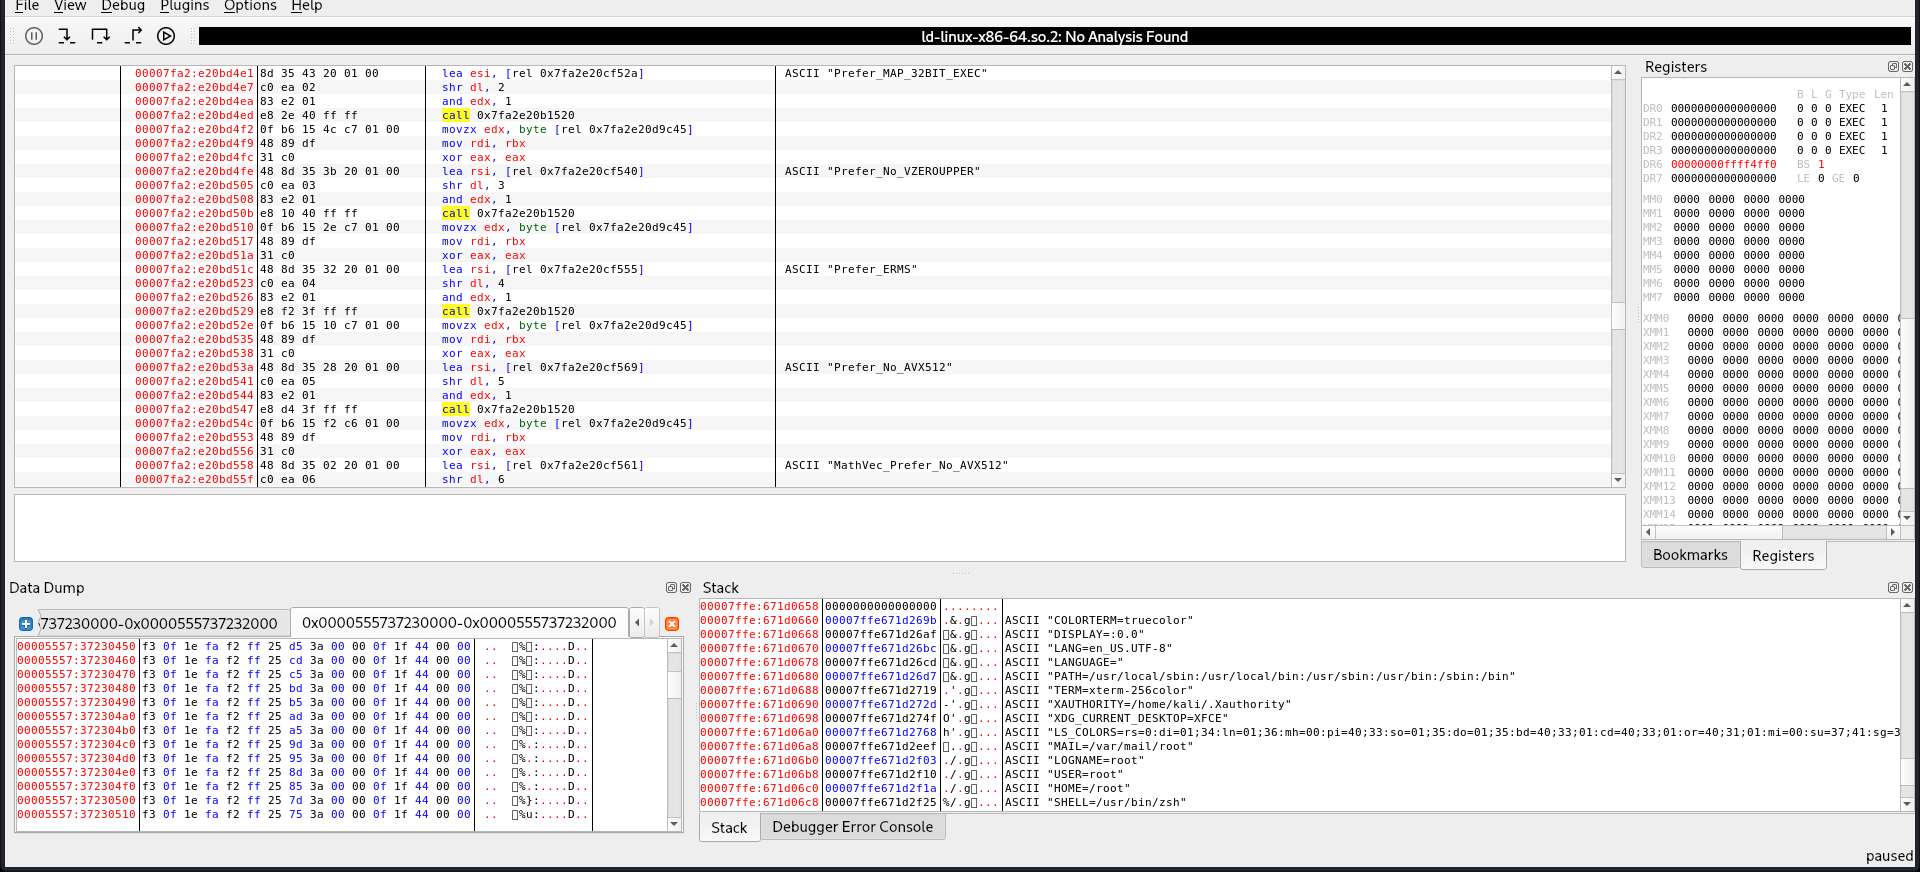Image resolution: width=1920 pixels, height=872 pixels.
Task: Float the Registers panel
Action: [x=1893, y=67]
